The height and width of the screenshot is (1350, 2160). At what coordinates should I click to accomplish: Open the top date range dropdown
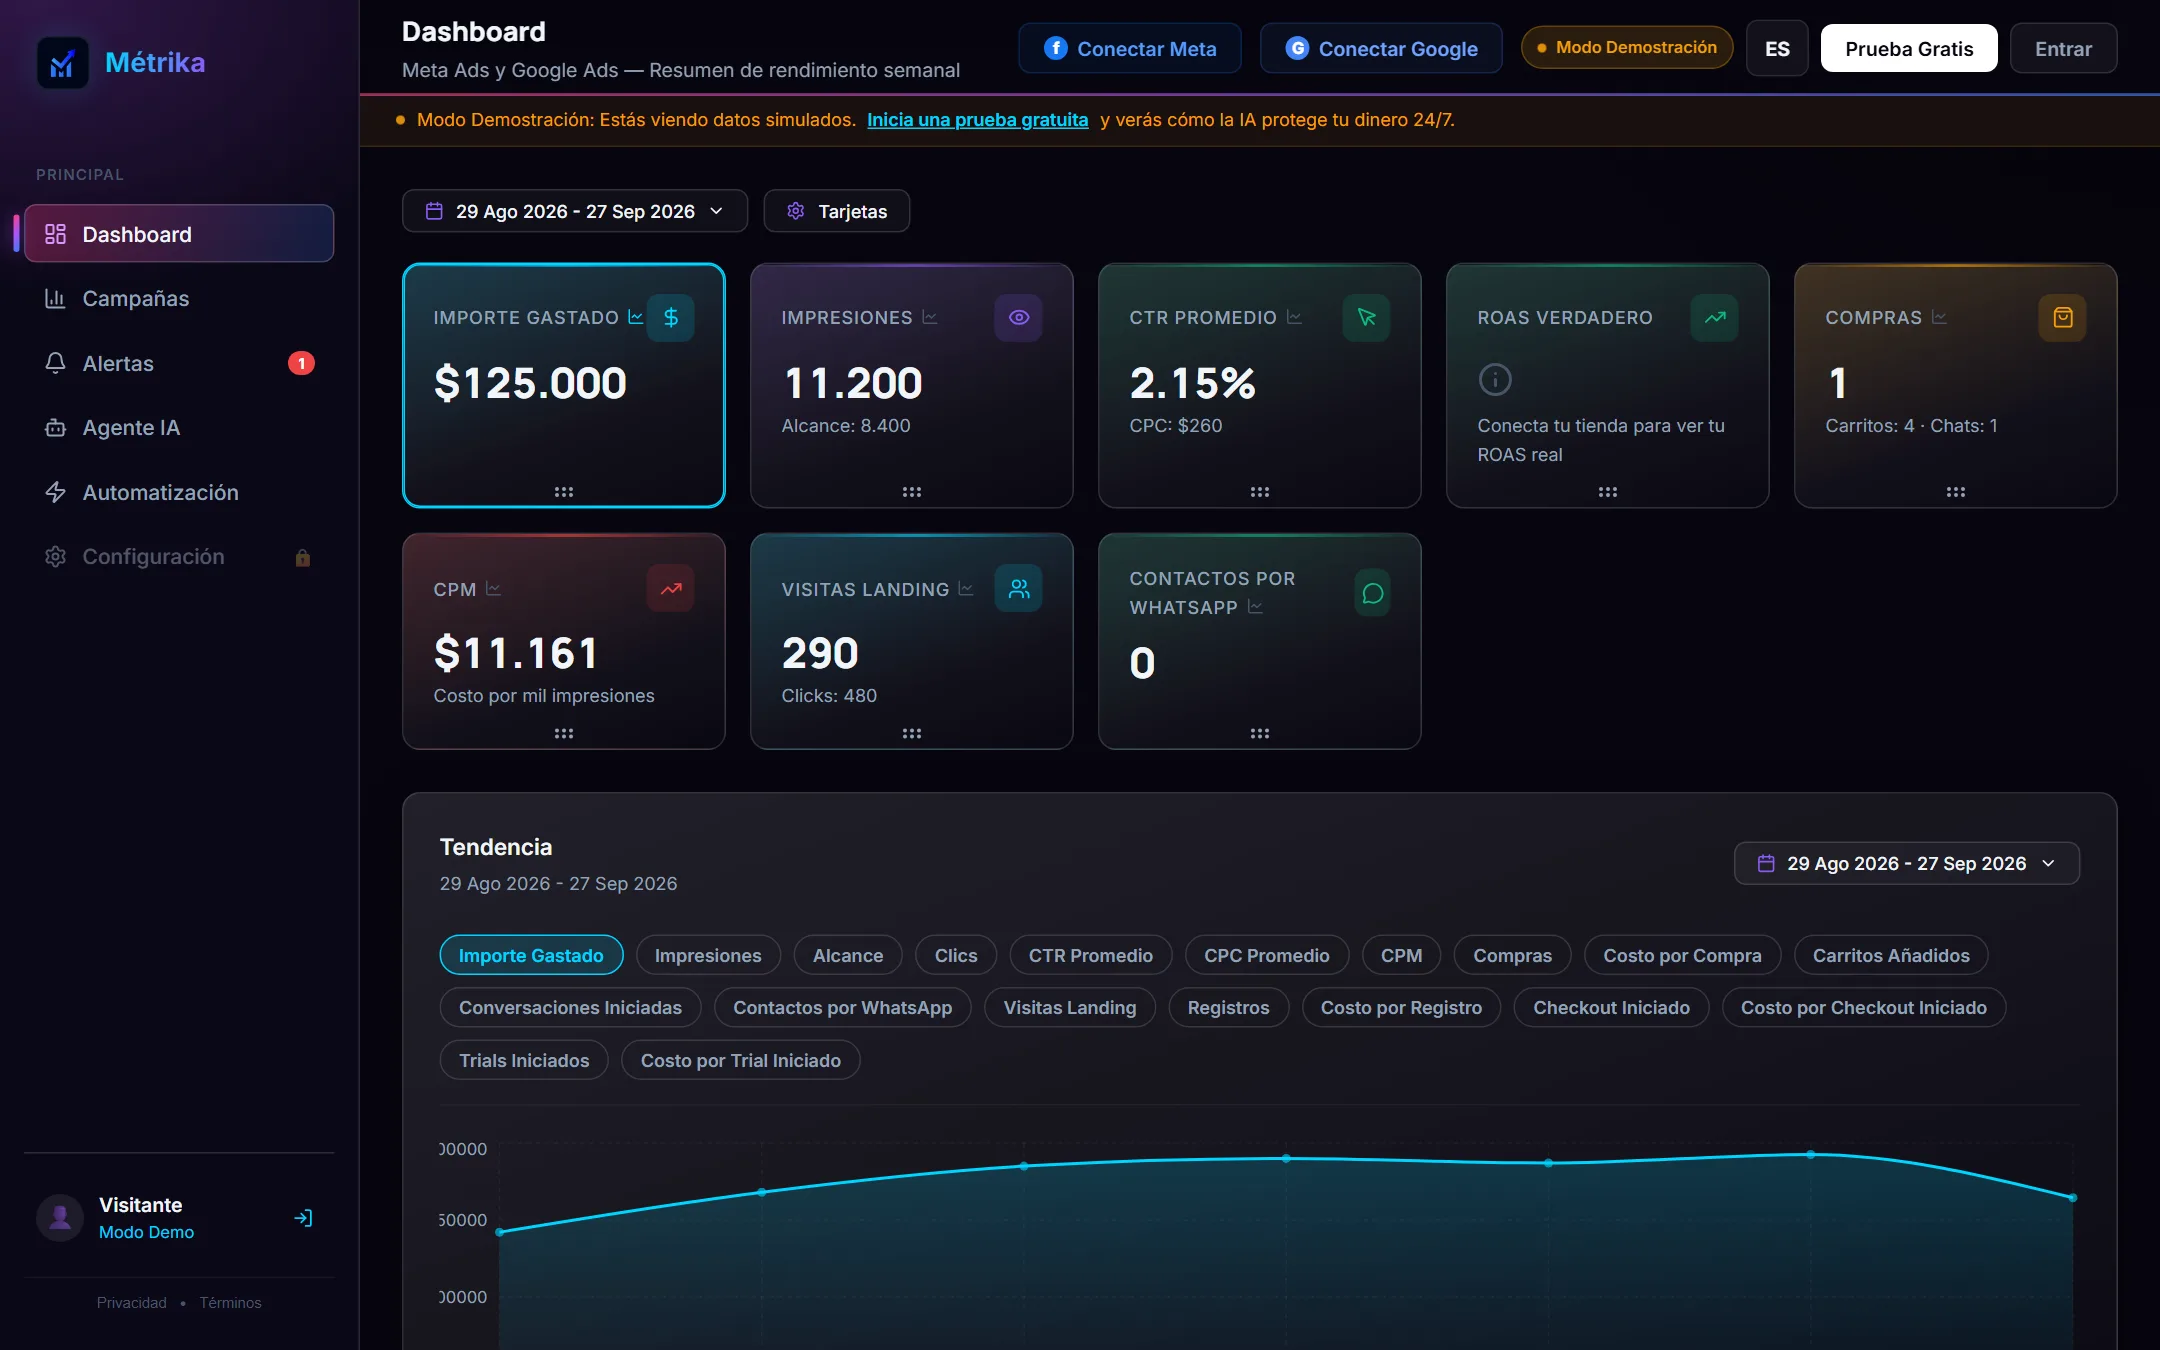pyautogui.click(x=575, y=211)
